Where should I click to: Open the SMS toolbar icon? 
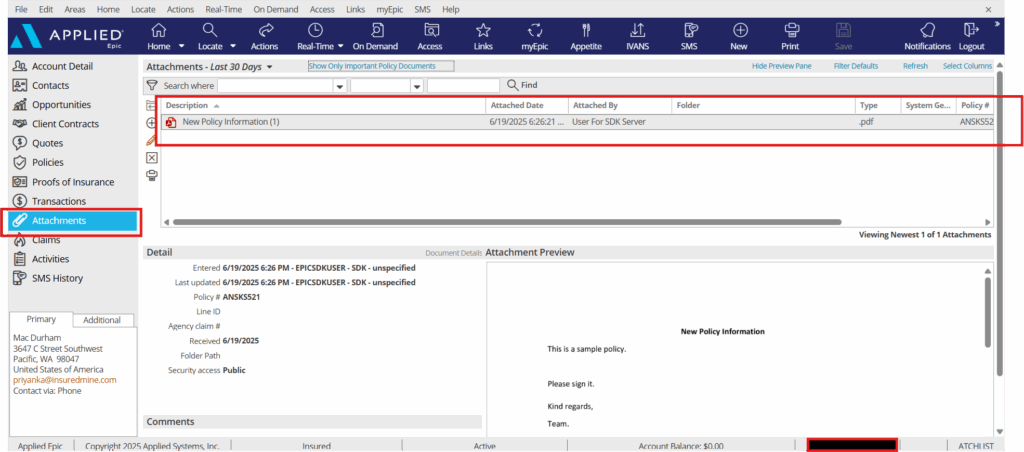coord(690,30)
